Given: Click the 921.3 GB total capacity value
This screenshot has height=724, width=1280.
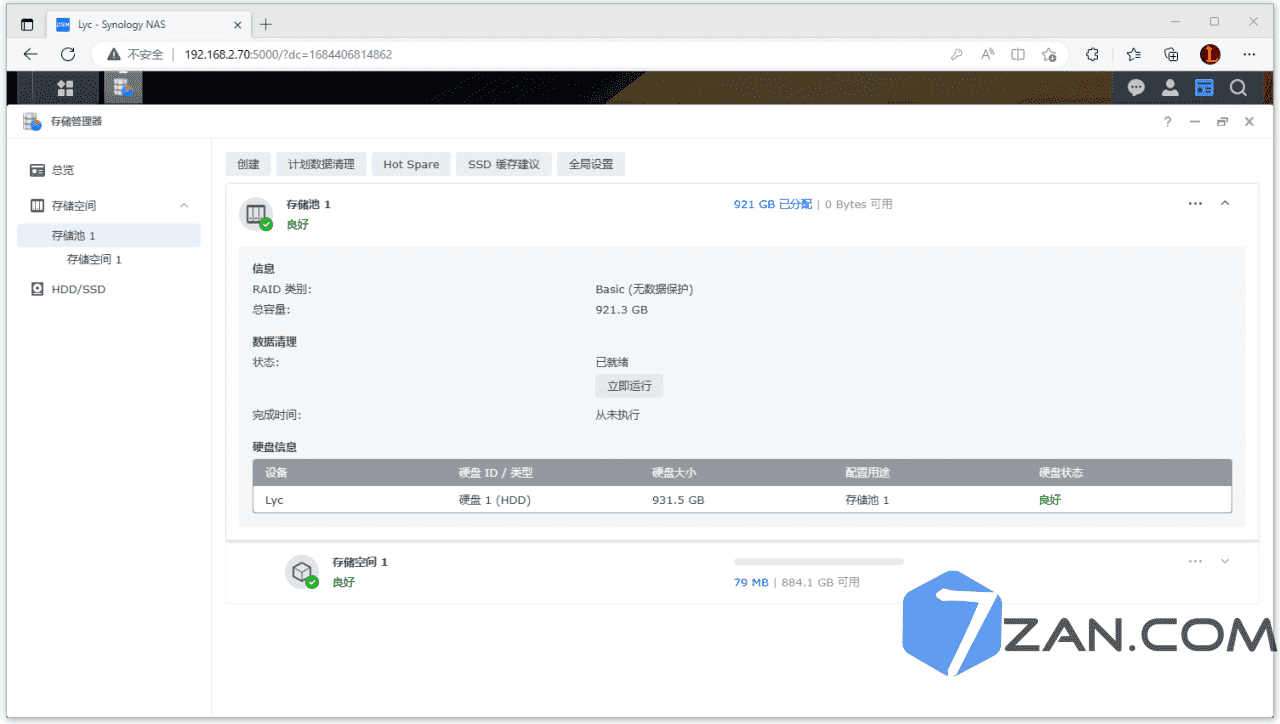Looking at the screenshot, I should [621, 310].
